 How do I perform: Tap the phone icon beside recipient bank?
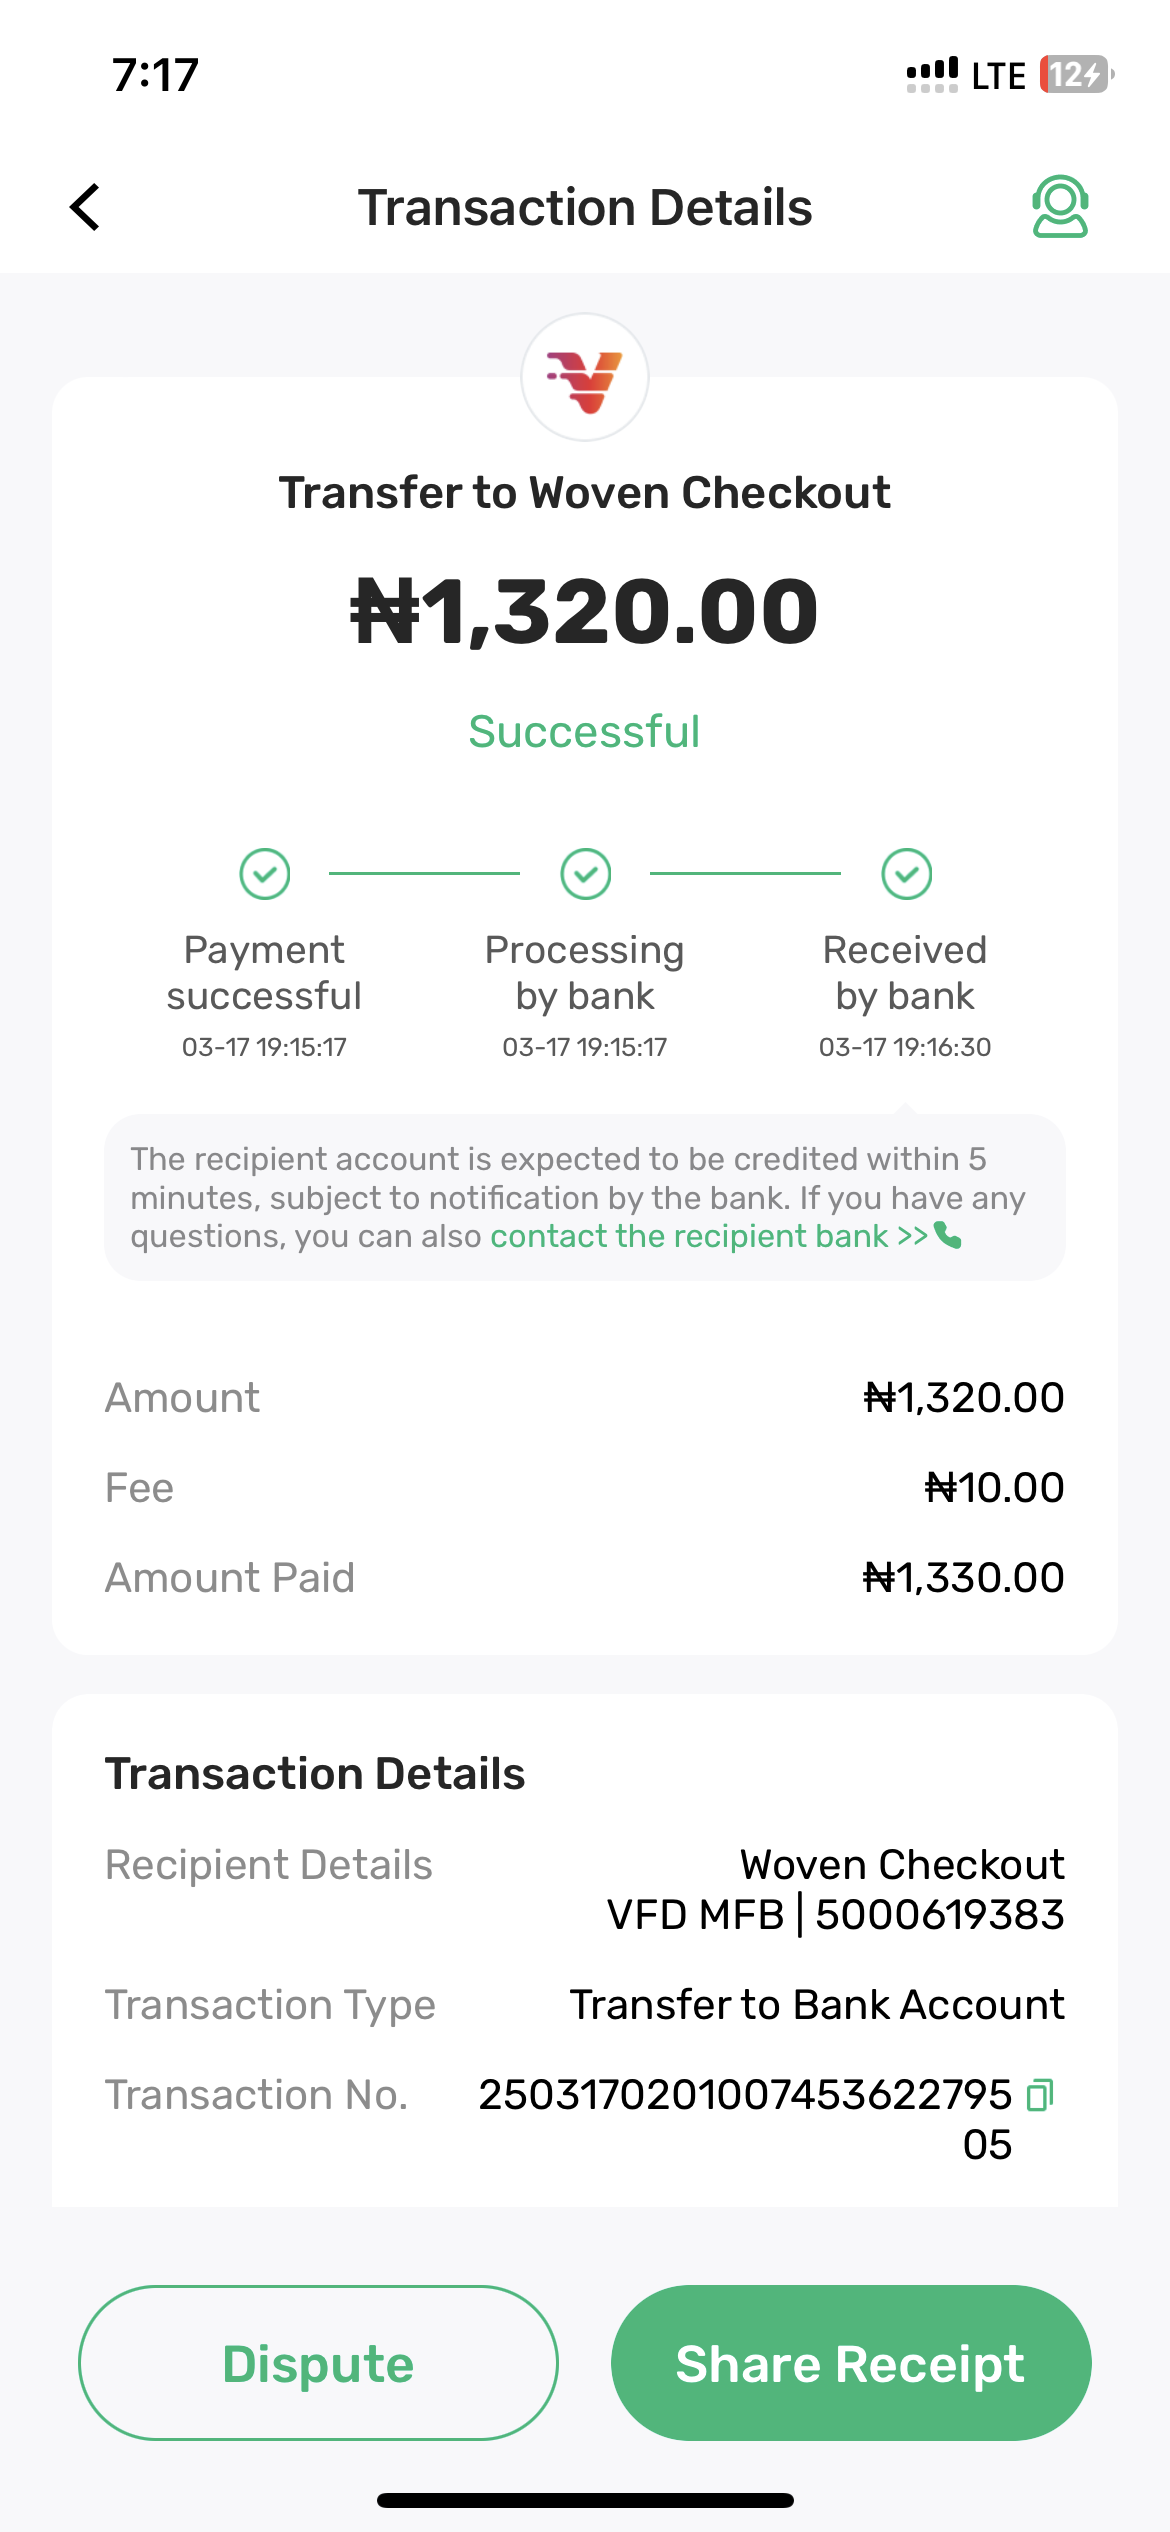948,1237
